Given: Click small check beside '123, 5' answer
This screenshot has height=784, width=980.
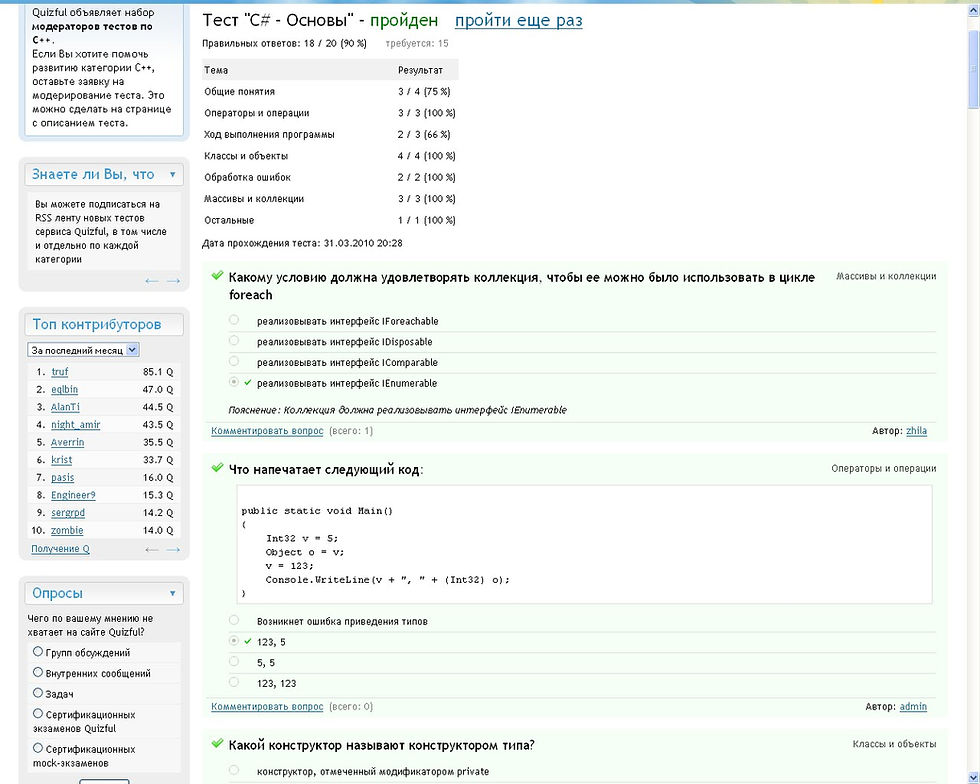Looking at the screenshot, I should [248, 641].
